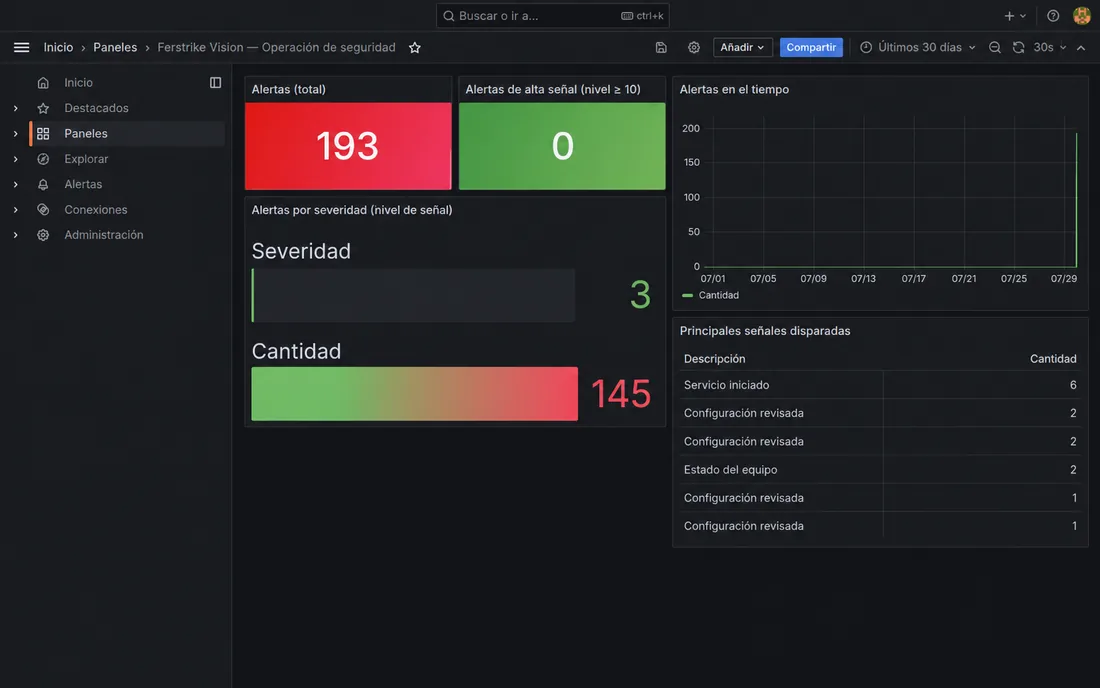Open the 30s refresh interval dropdown
The height and width of the screenshot is (688, 1100).
1049,47
